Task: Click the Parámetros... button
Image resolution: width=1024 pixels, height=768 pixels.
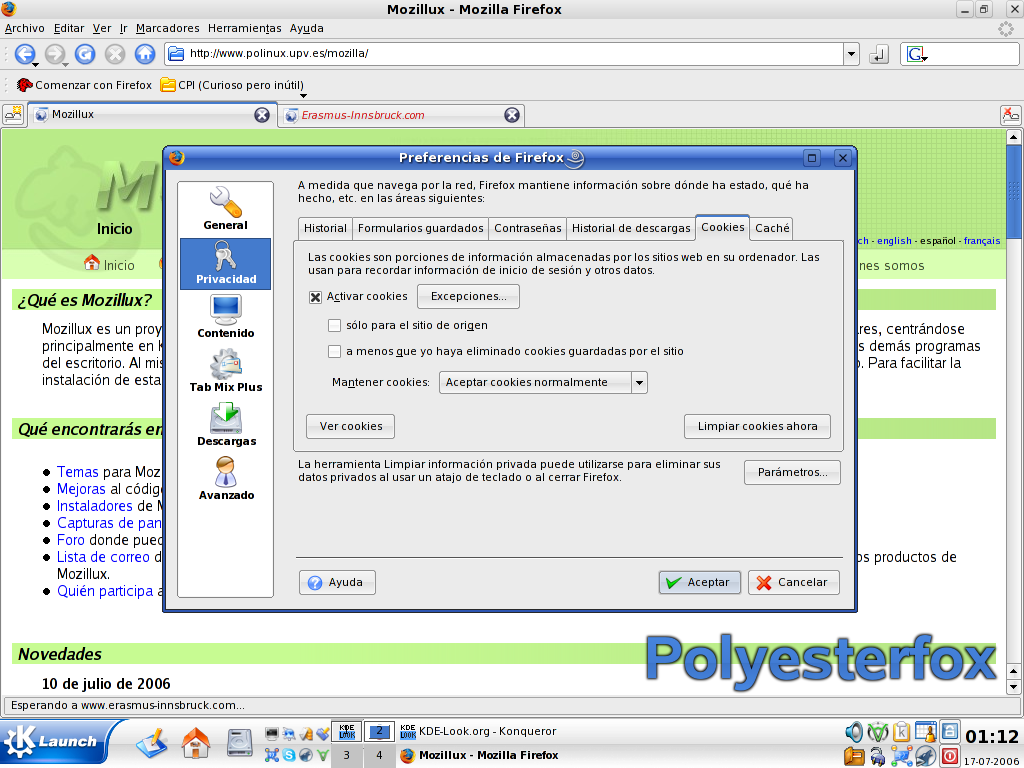Action: 792,472
